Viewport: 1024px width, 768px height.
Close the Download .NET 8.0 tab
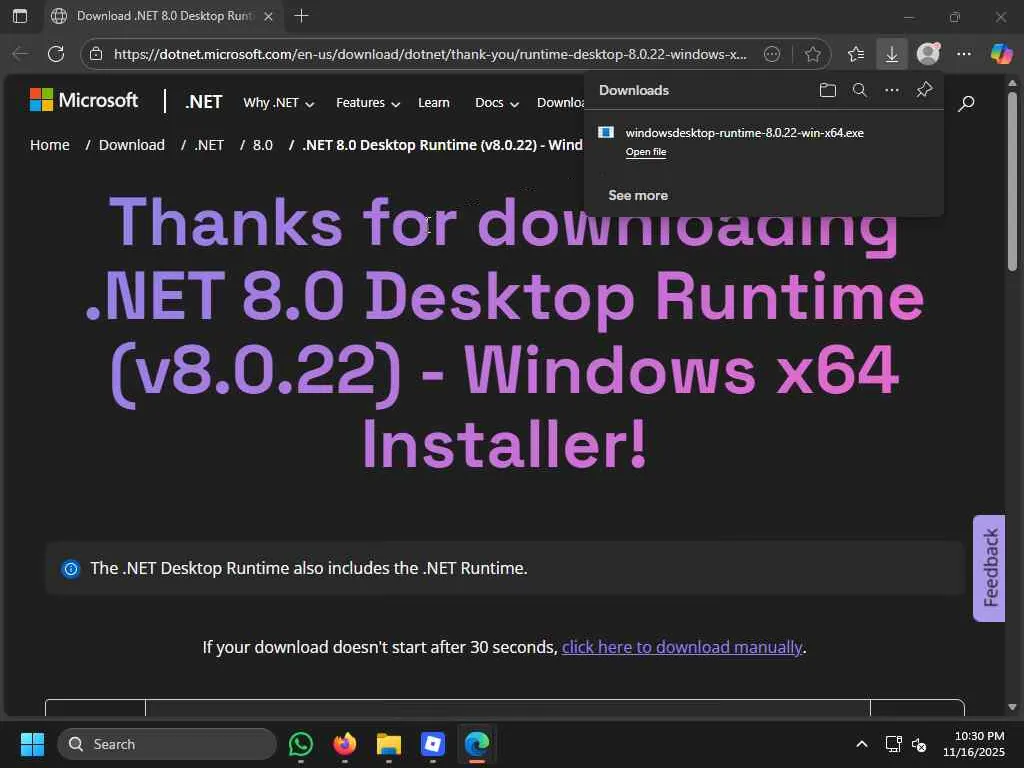268,16
